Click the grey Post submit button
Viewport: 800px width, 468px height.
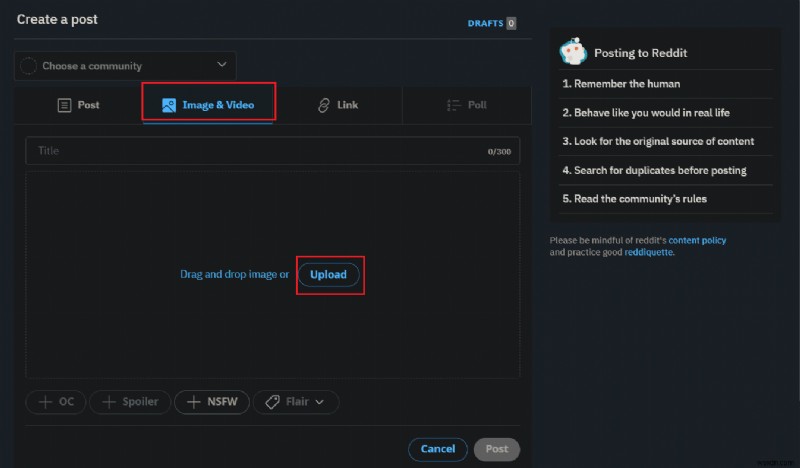tap(496, 449)
